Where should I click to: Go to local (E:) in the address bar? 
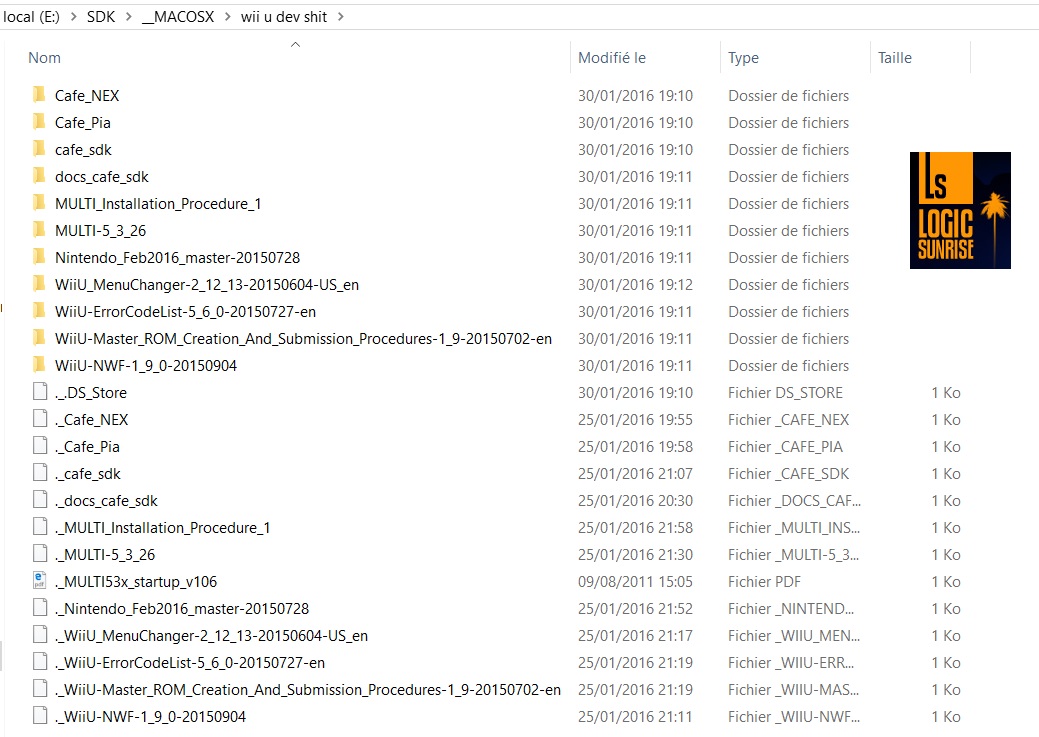coord(31,17)
